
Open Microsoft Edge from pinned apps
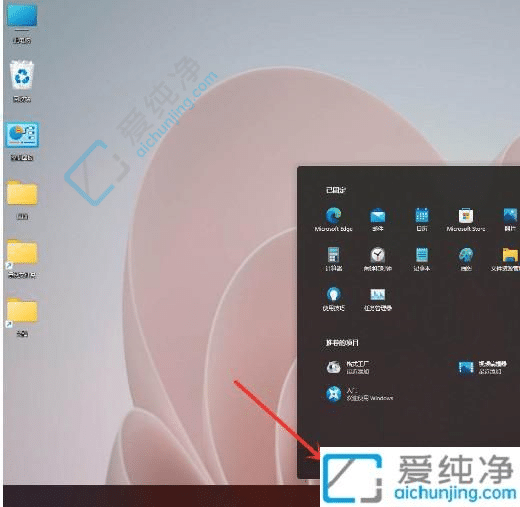[x=333, y=219]
